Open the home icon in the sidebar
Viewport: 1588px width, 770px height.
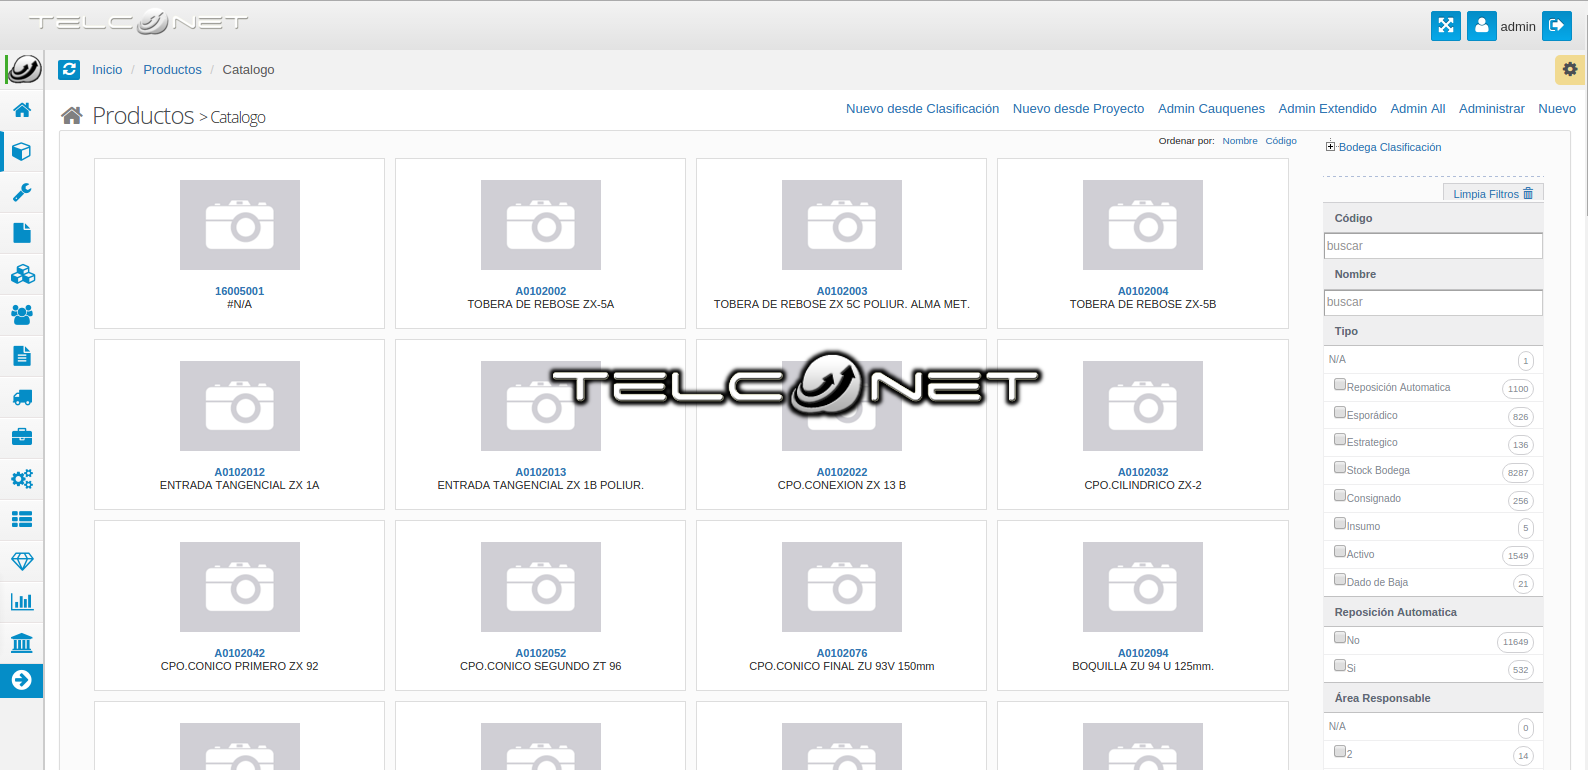pyautogui.click(x=22, y=110)
